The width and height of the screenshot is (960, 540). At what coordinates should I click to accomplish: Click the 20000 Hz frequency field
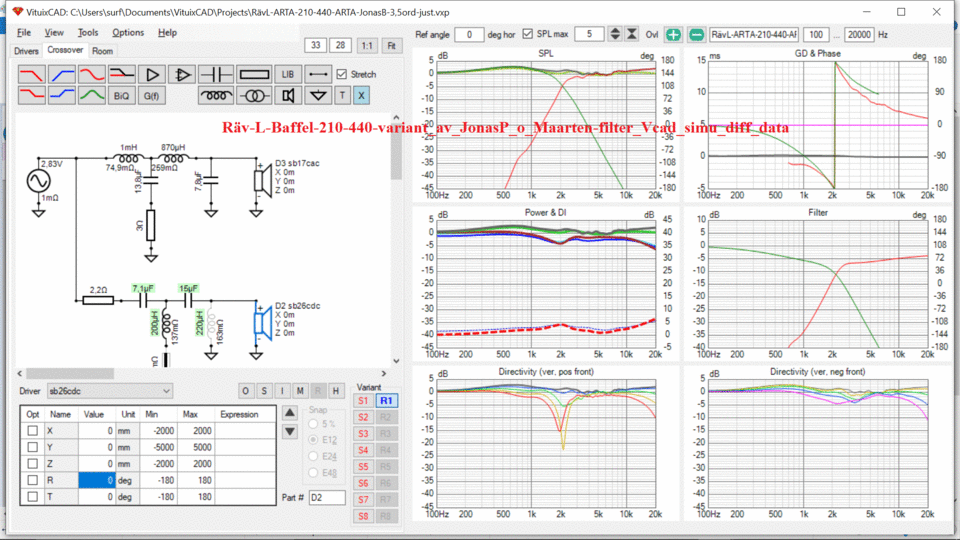pos(858,35)
